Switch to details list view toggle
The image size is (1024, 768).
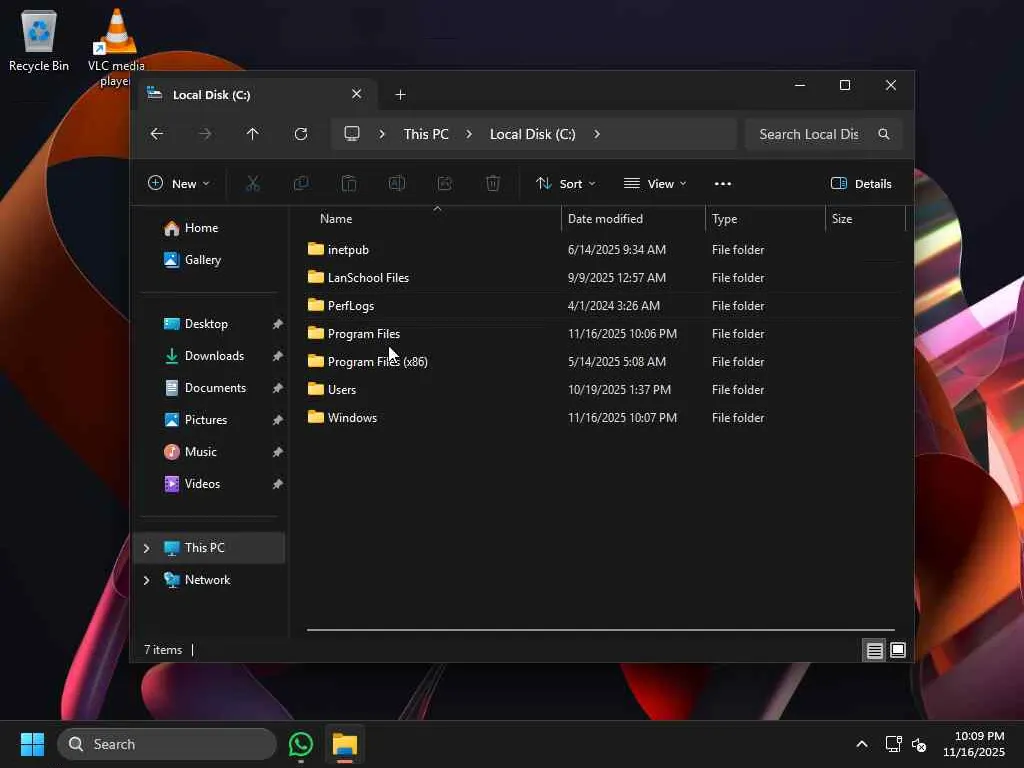[874, 650]
